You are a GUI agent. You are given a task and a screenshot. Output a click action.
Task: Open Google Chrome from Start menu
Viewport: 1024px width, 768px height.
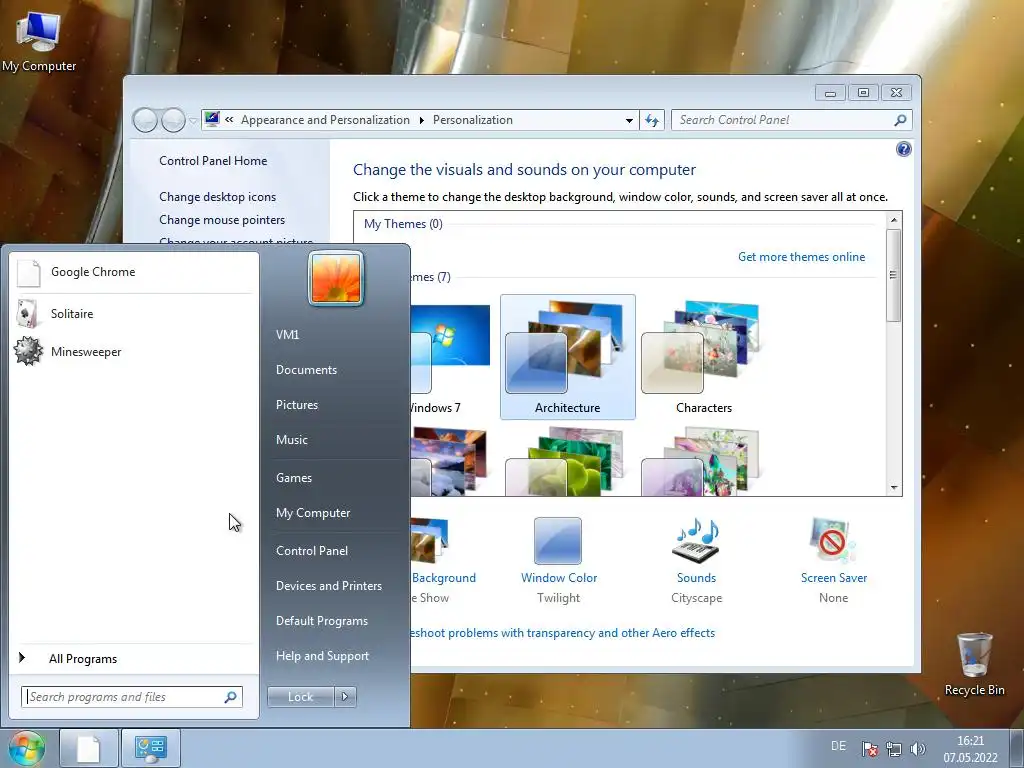coord(134,272)
